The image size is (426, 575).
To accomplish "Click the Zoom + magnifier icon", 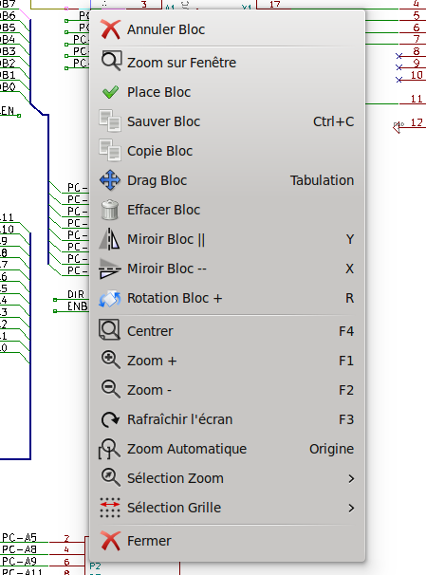I will pyautogui.click(x=110, y=360).
